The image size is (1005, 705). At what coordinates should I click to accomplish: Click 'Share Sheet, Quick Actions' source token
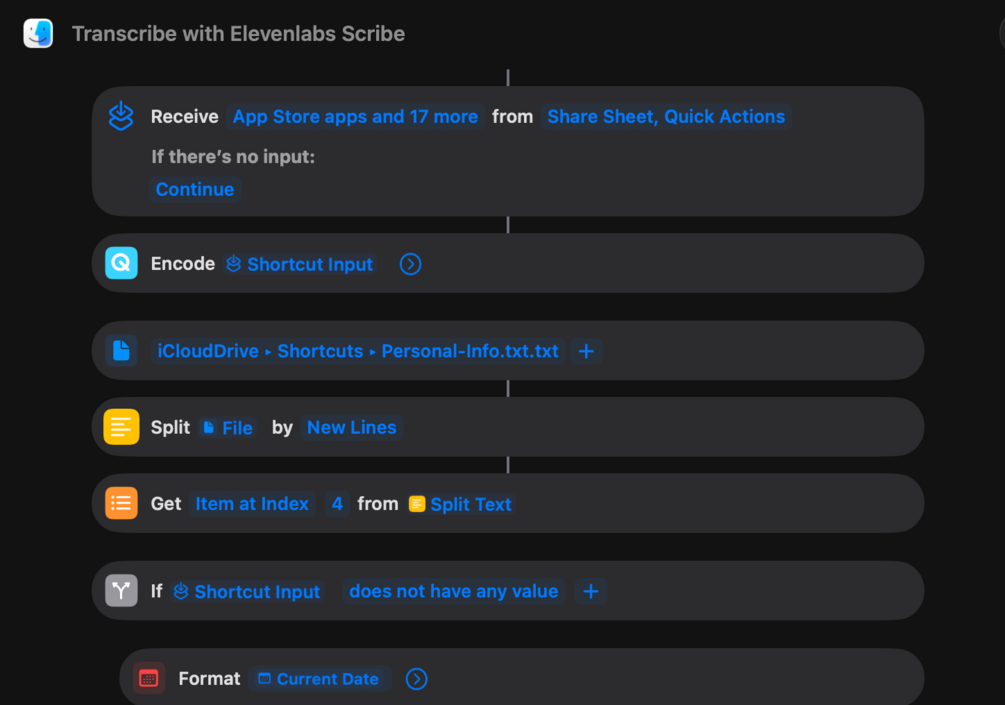pos(666,117)
